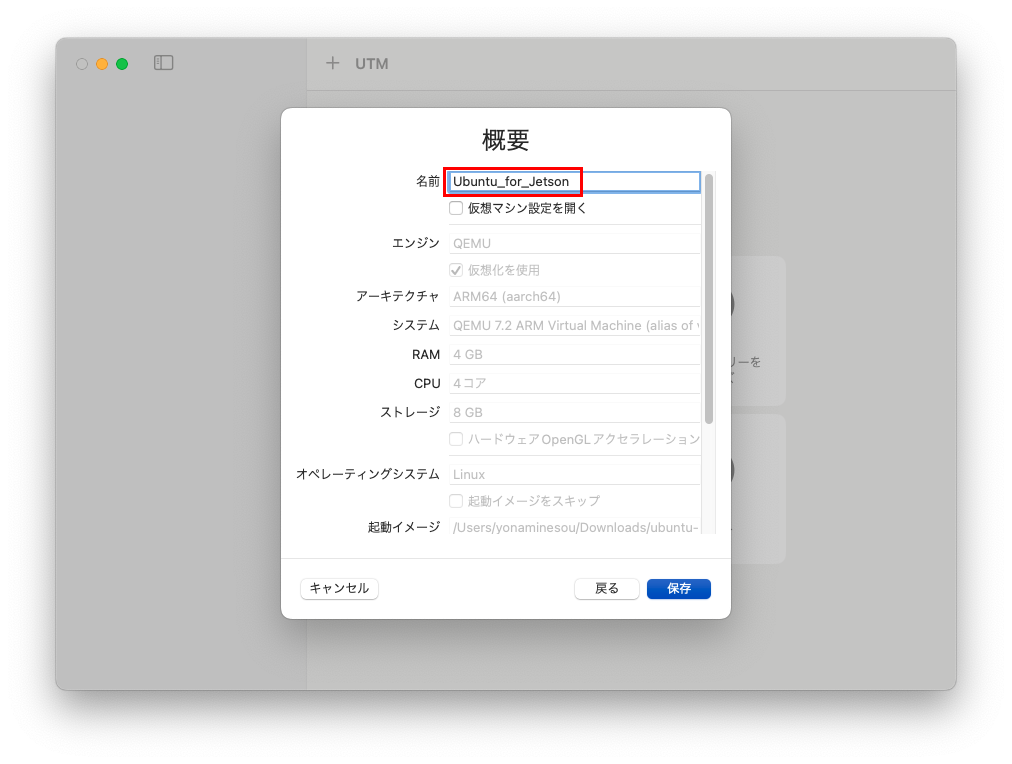Toggle the 仮想化を使用 checkbox
1012x764 pixels.
(455, 270)
